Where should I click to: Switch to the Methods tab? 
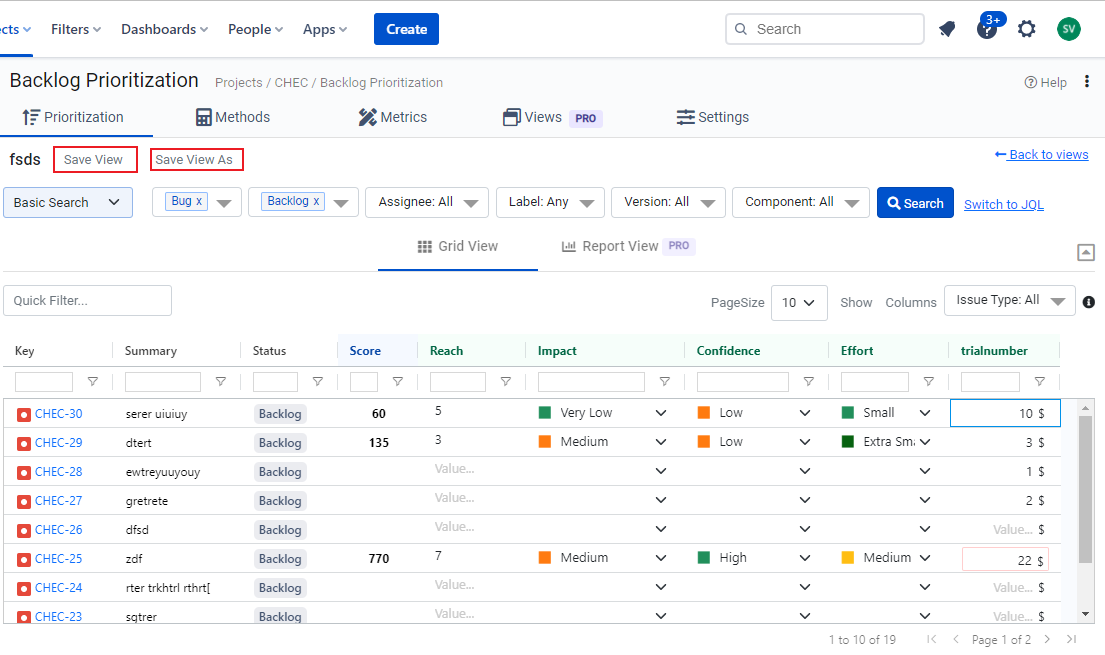[232, 117]
